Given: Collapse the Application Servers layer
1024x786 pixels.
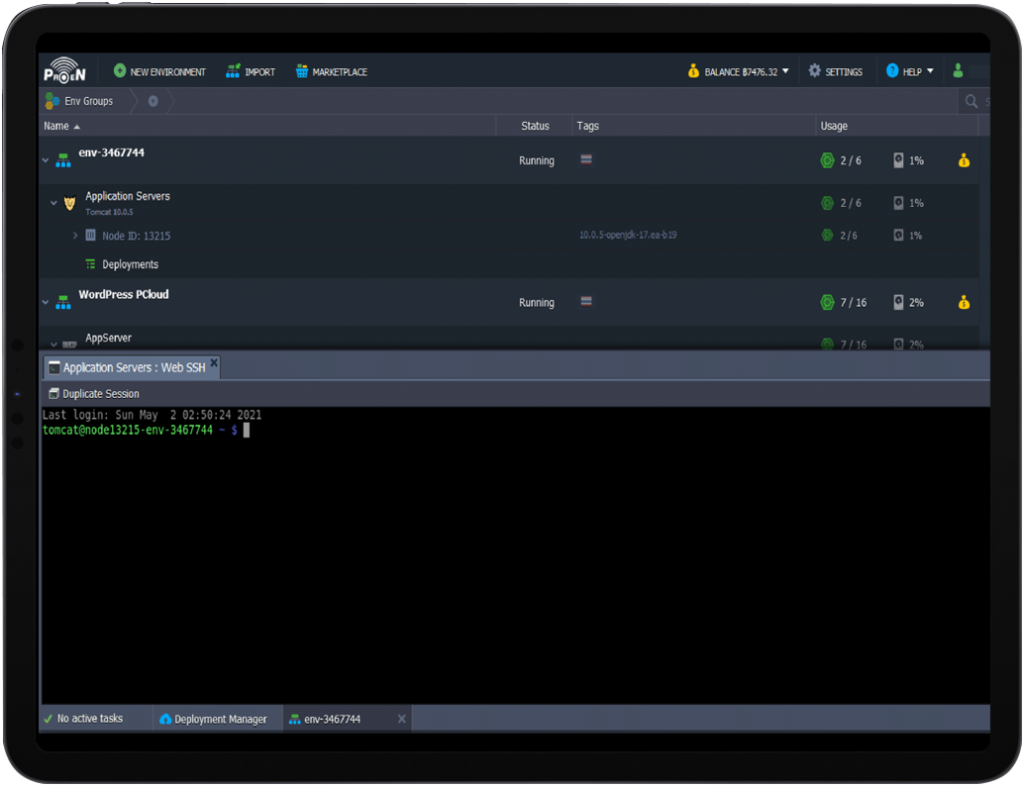Looking at the screenshot, I should coord(54,203).
